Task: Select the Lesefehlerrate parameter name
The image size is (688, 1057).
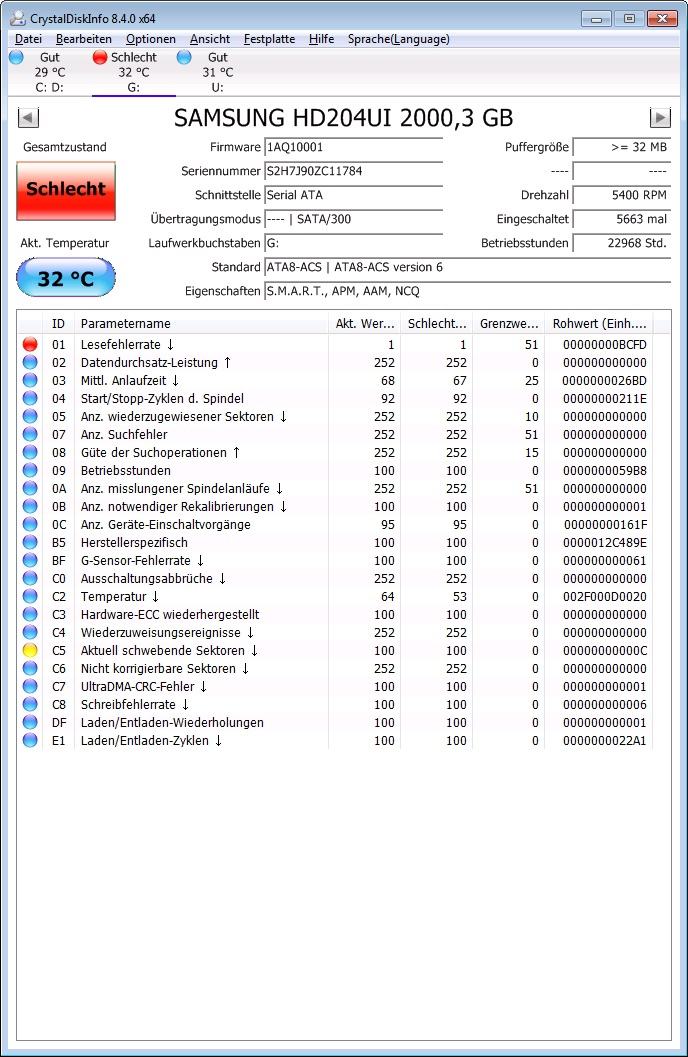Action: click(127, 344)
